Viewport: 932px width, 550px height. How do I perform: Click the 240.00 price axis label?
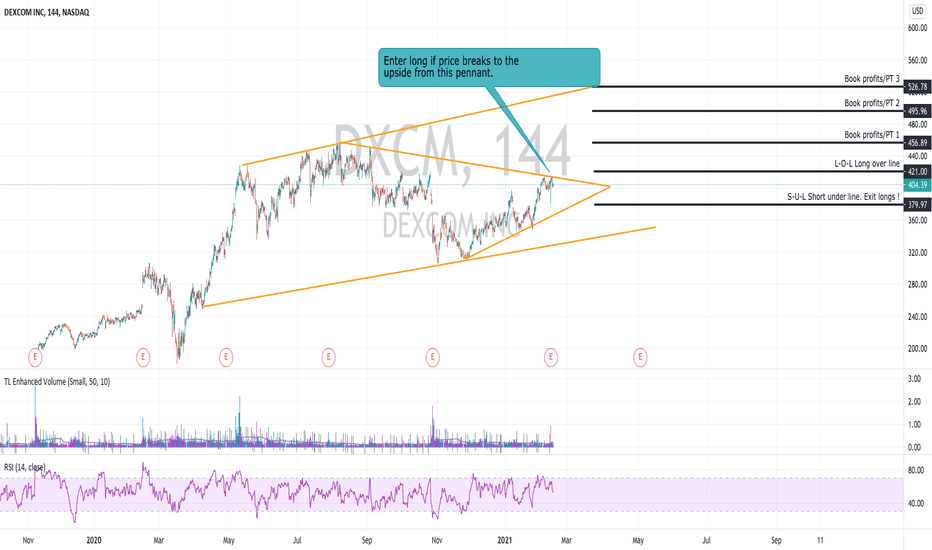pyautogui.click(x=917, y=317)
